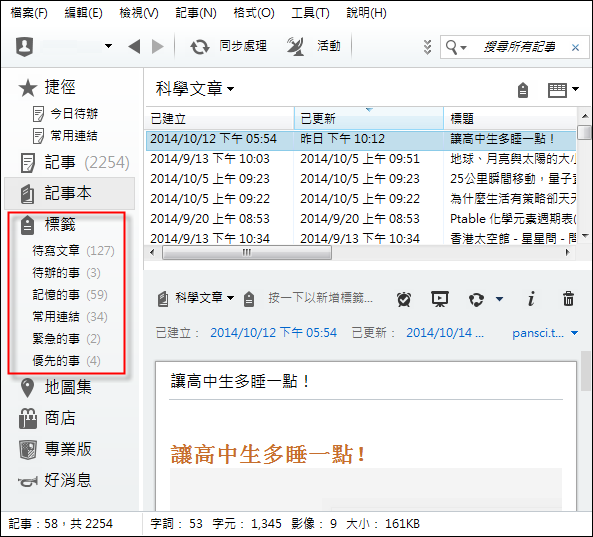The width and height of the screenshot is (593, 537).
Task: Delete note with the trash icon
Action: (x=568, y=298)
